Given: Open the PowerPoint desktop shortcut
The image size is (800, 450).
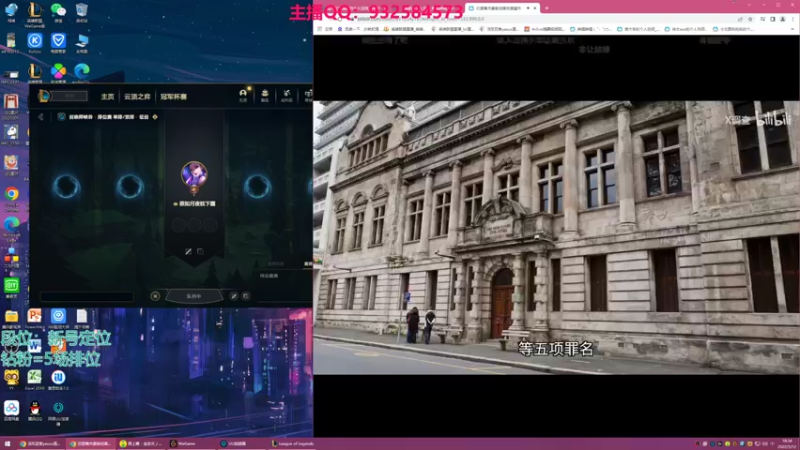Looking at the screenshot, I should tap(35, 318).
